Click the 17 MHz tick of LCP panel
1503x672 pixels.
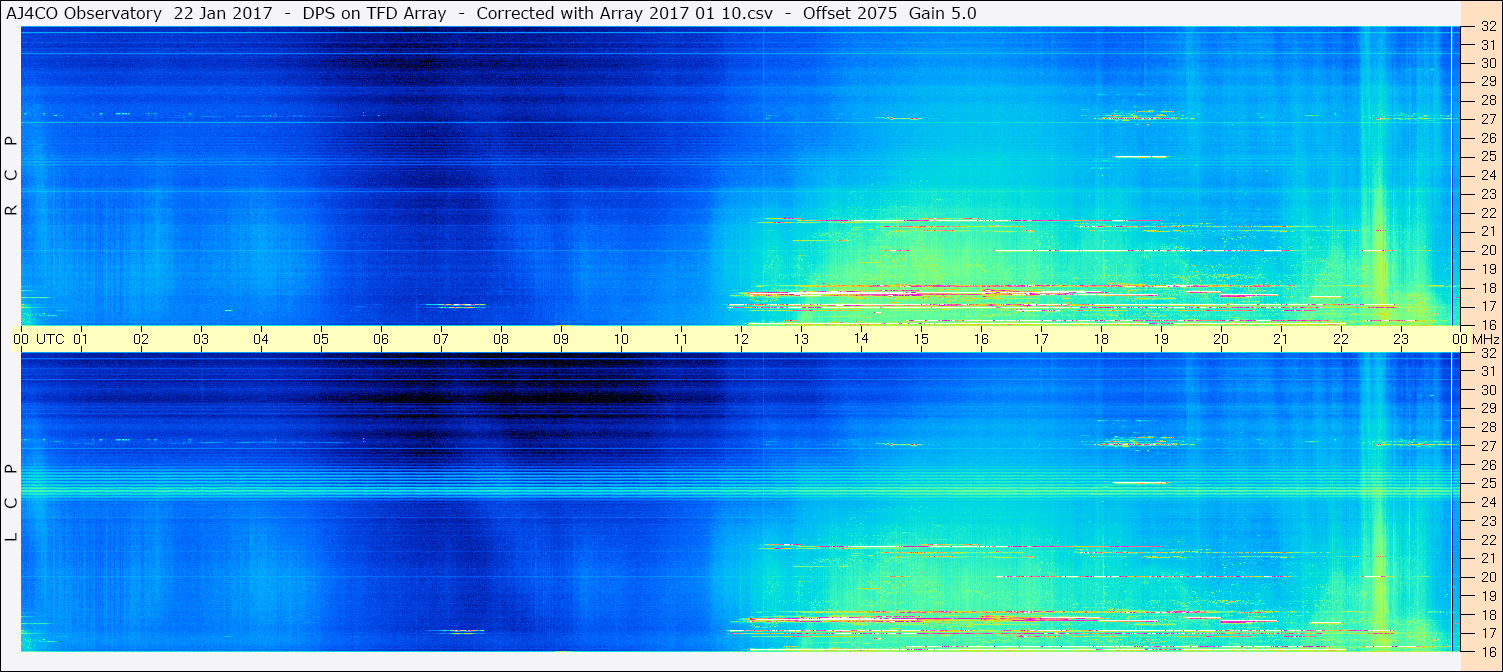(x=1487, y=632)
